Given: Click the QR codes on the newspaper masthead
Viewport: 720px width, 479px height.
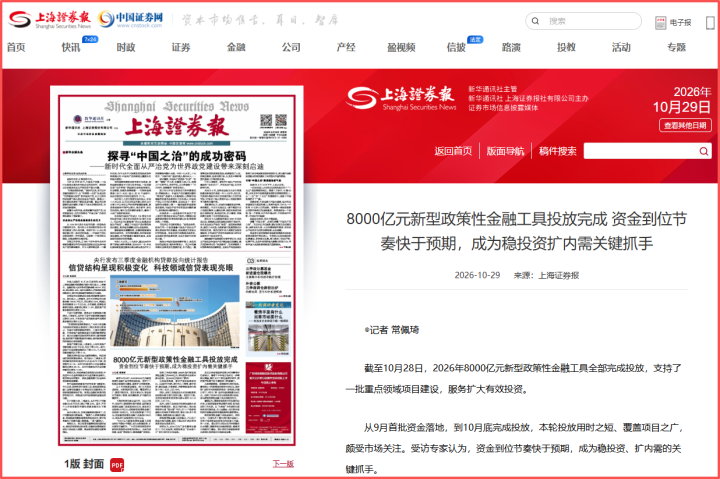Looking at the screenshot, I should pyautogui.click(x=274, y=120).
